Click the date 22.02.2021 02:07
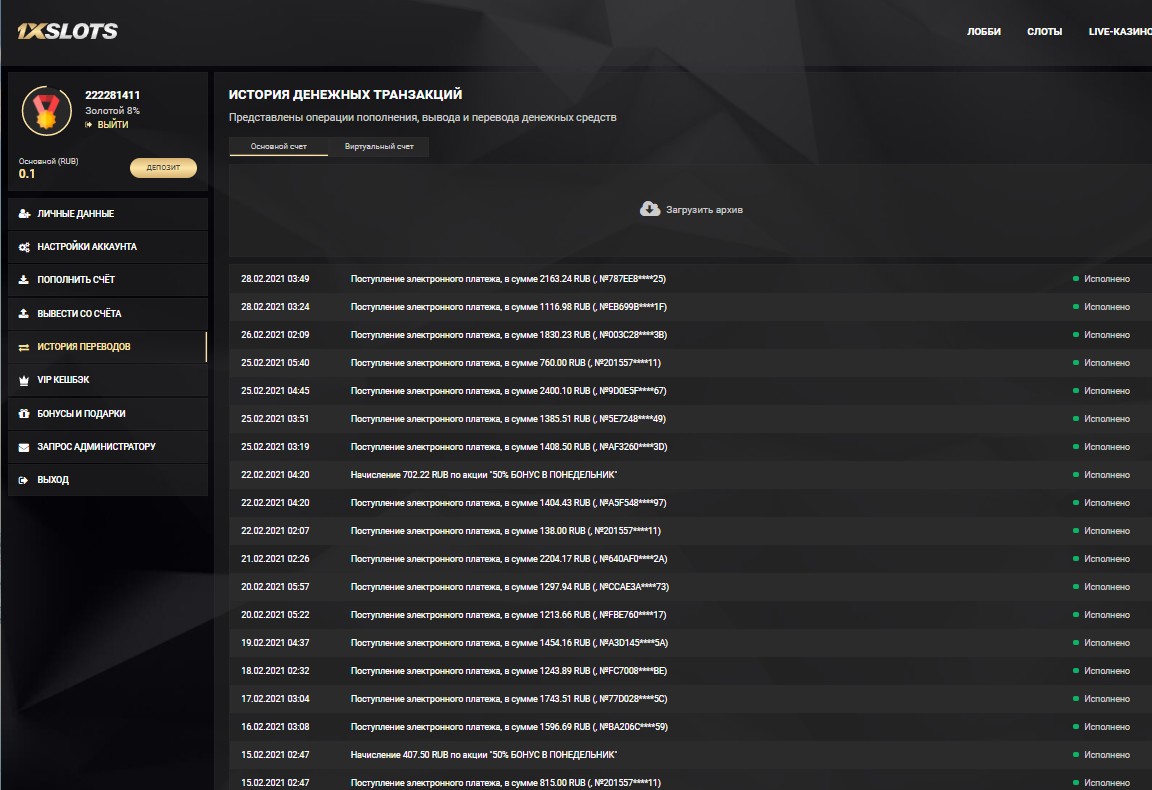Screen dimensions: 1152x790 (x=275, y=531)
